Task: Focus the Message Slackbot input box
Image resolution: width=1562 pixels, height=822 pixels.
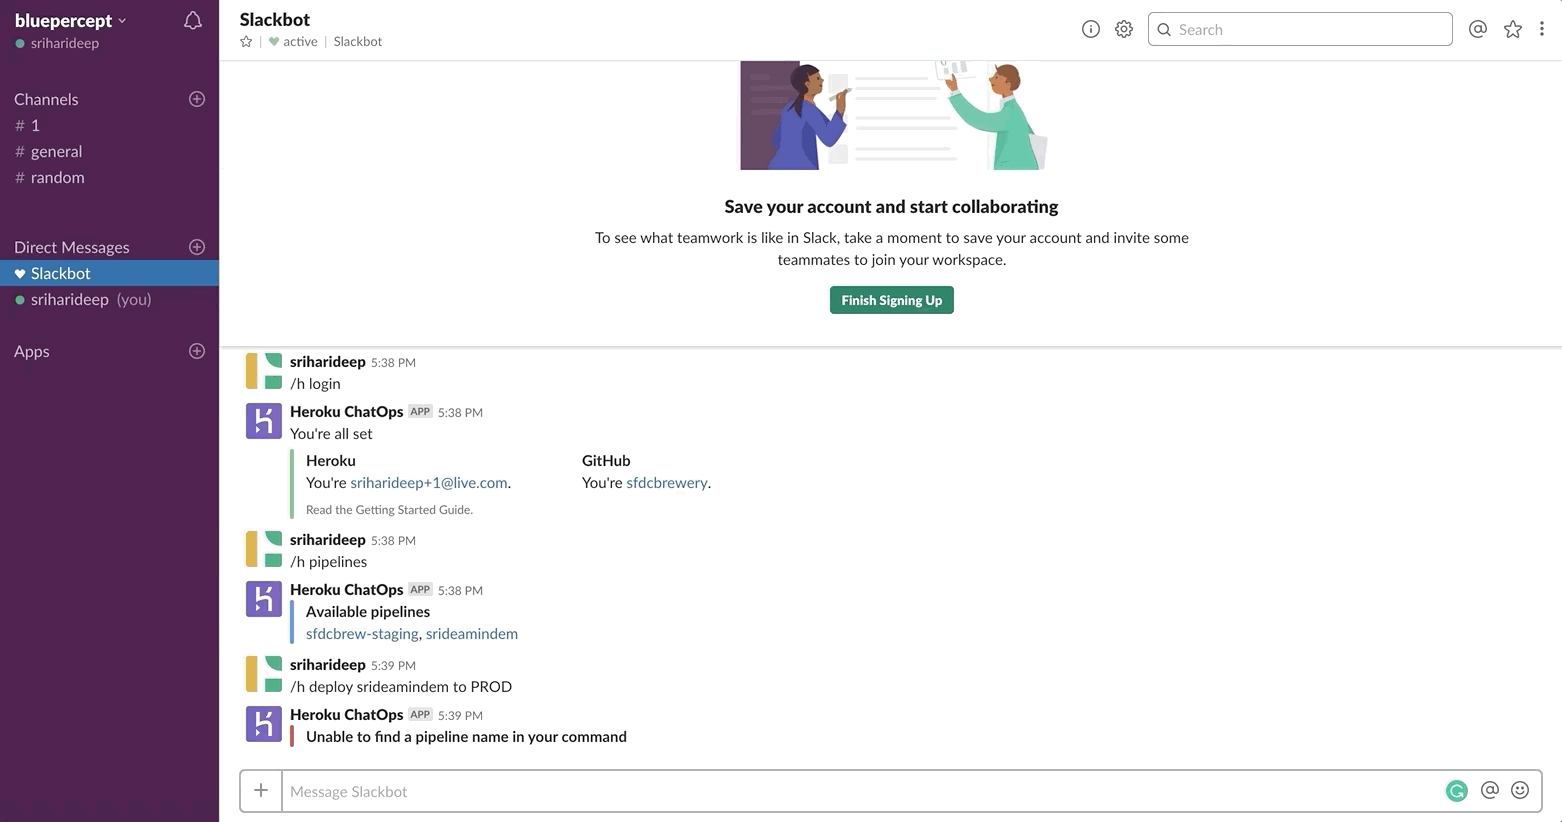Action: point(862,791)
